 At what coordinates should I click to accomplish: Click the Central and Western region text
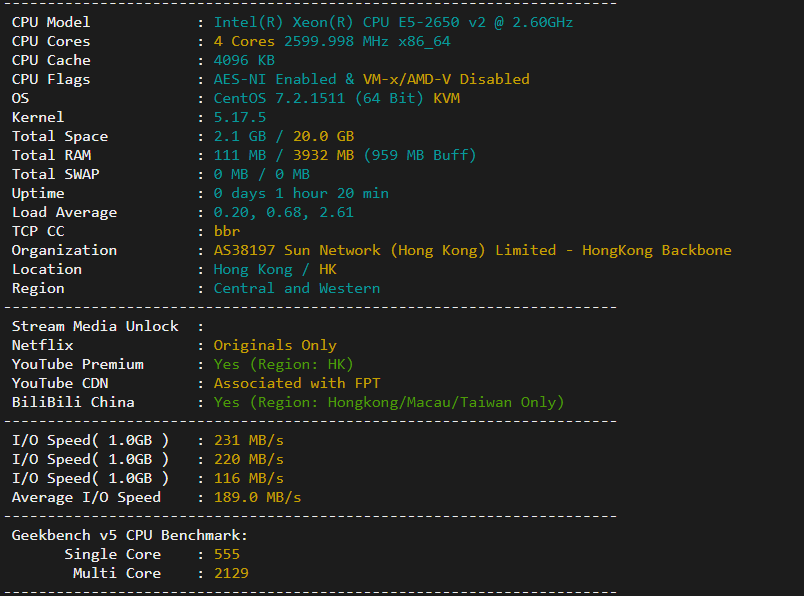coord(297,288)
